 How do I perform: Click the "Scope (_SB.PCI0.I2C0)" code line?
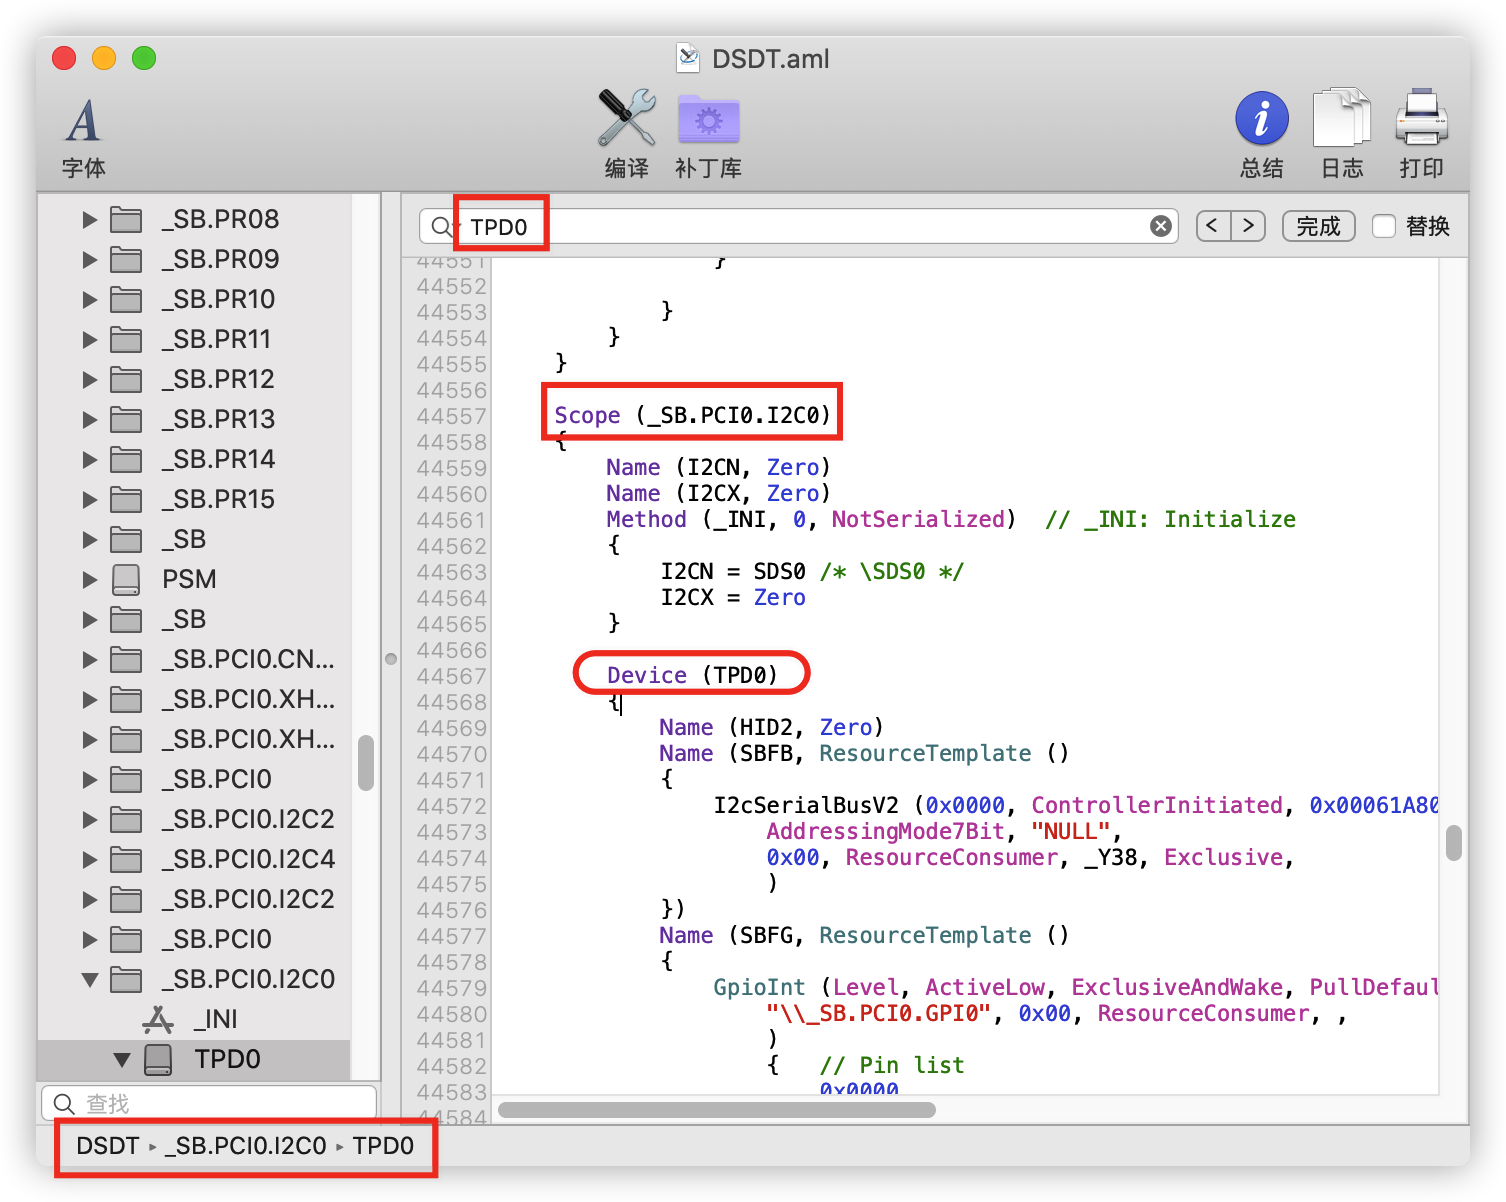692,415
